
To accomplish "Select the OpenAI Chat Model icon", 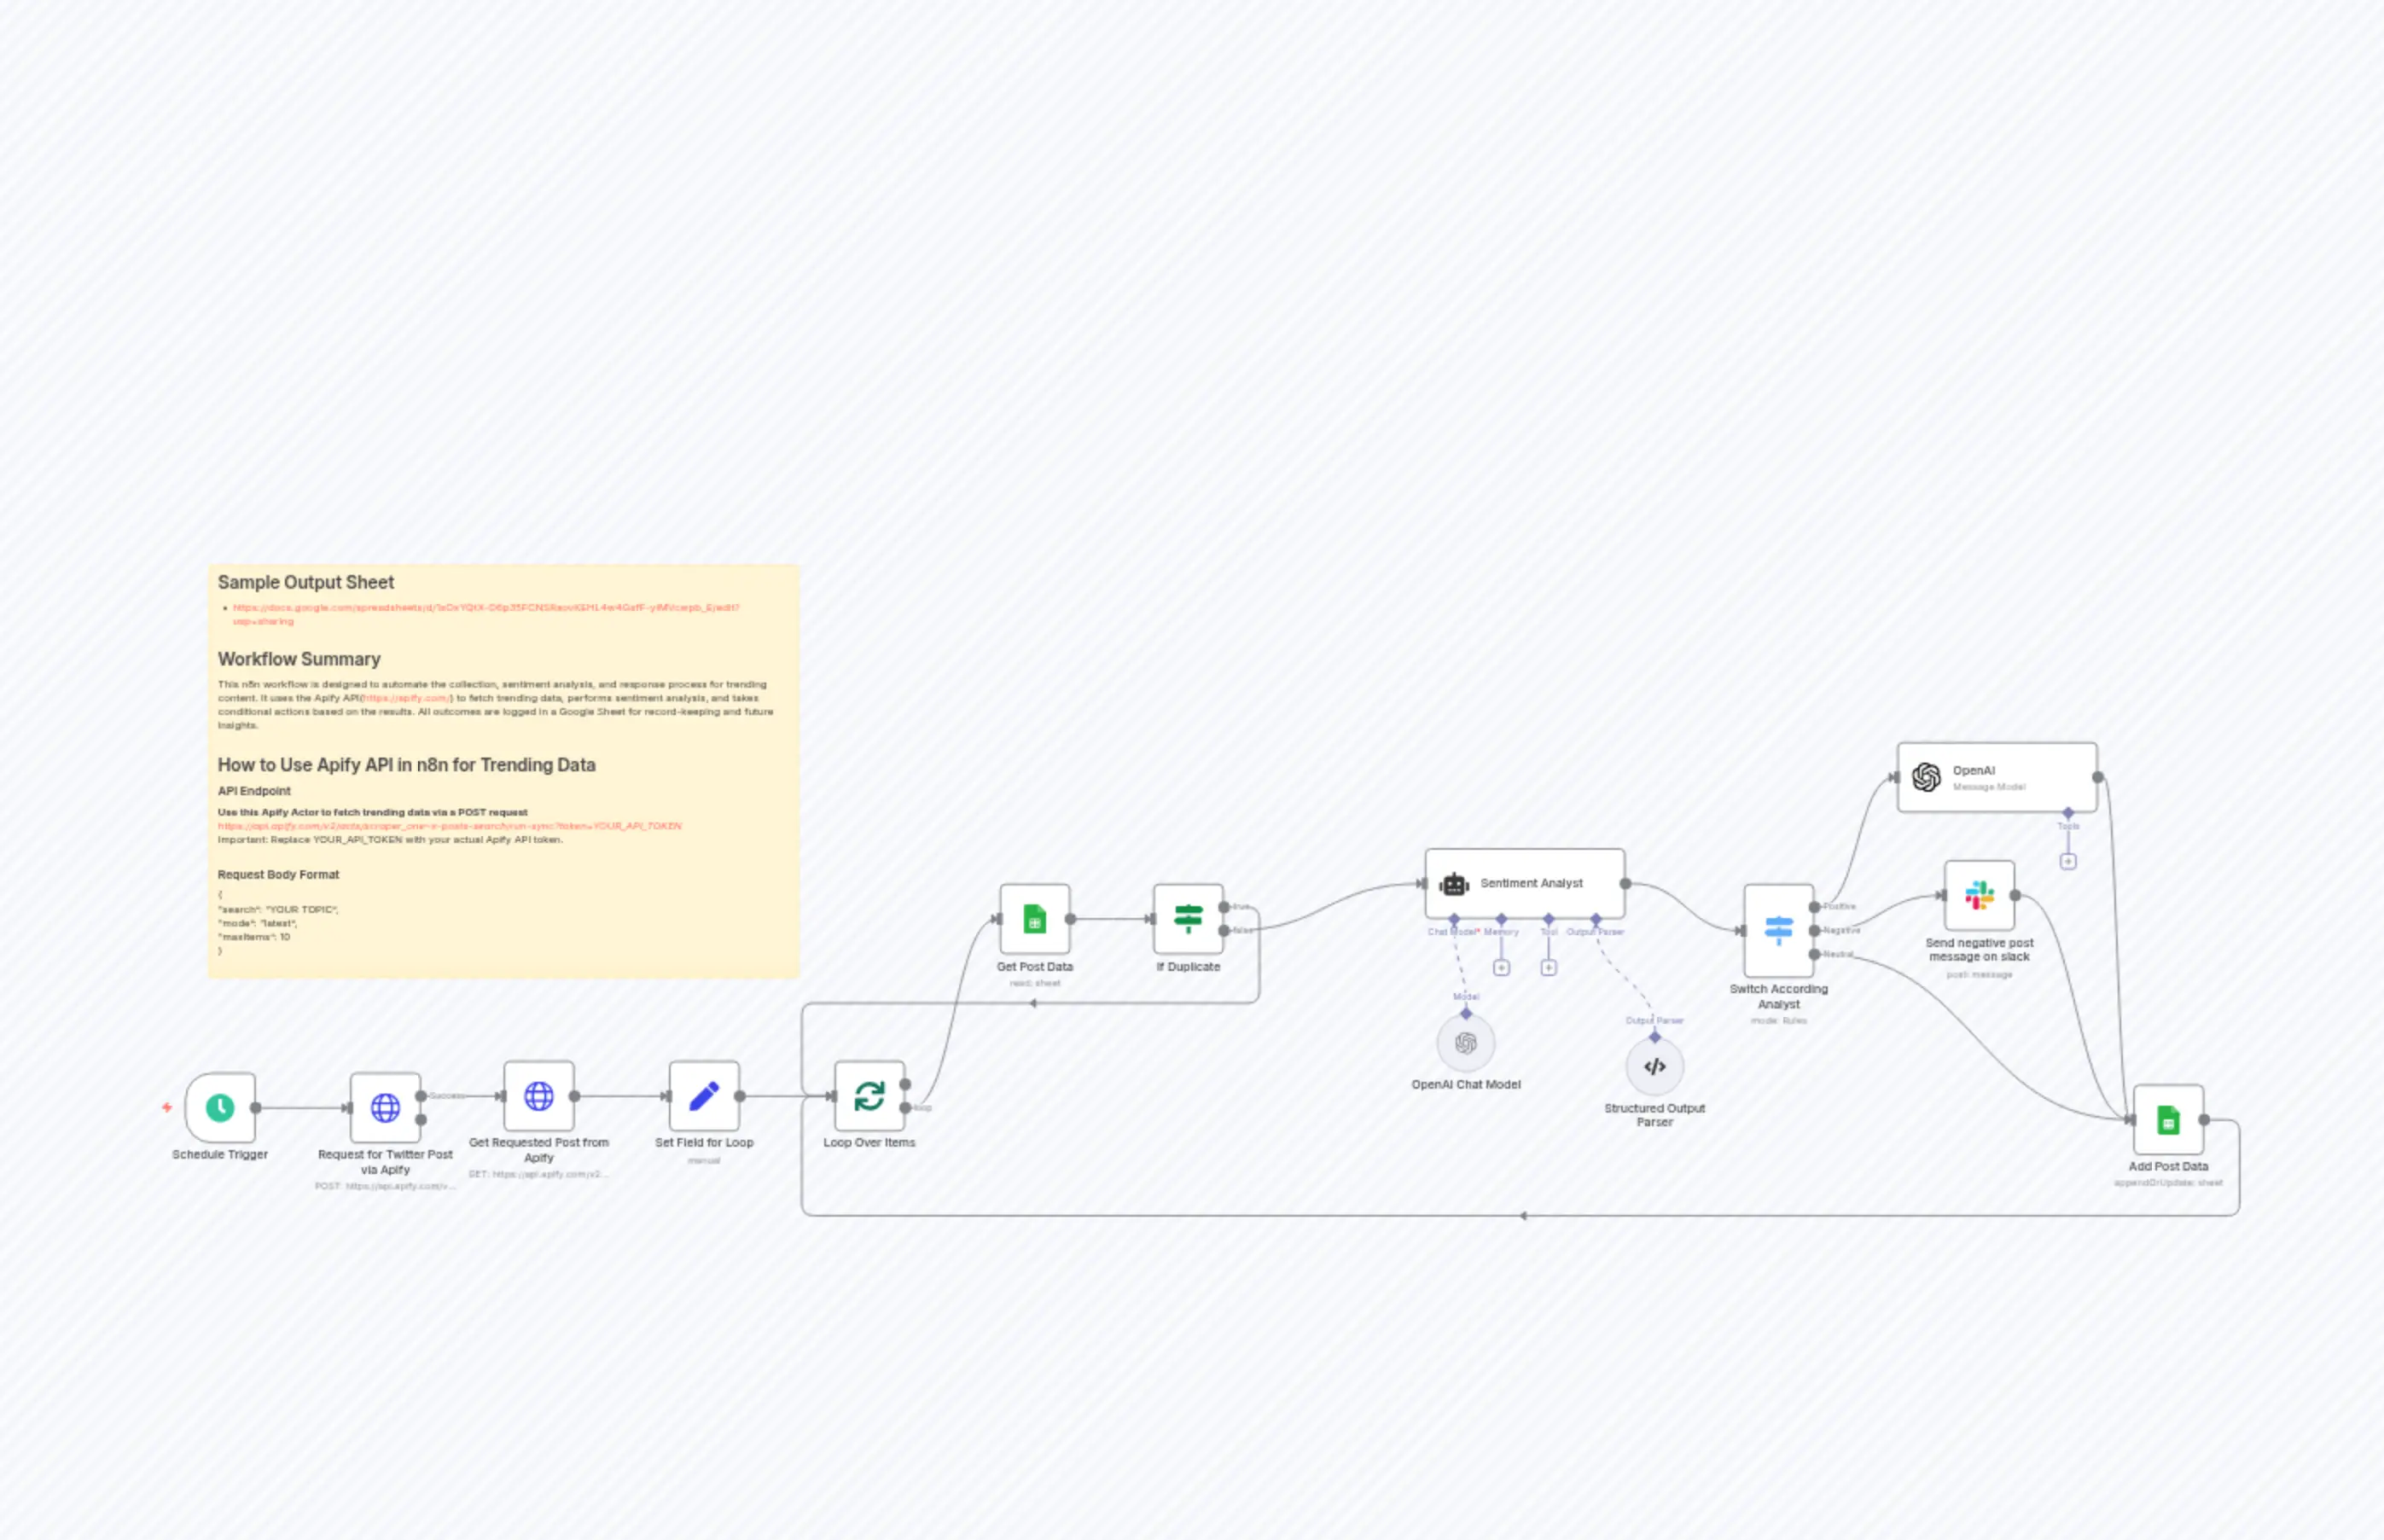I will point(1465,1044).
